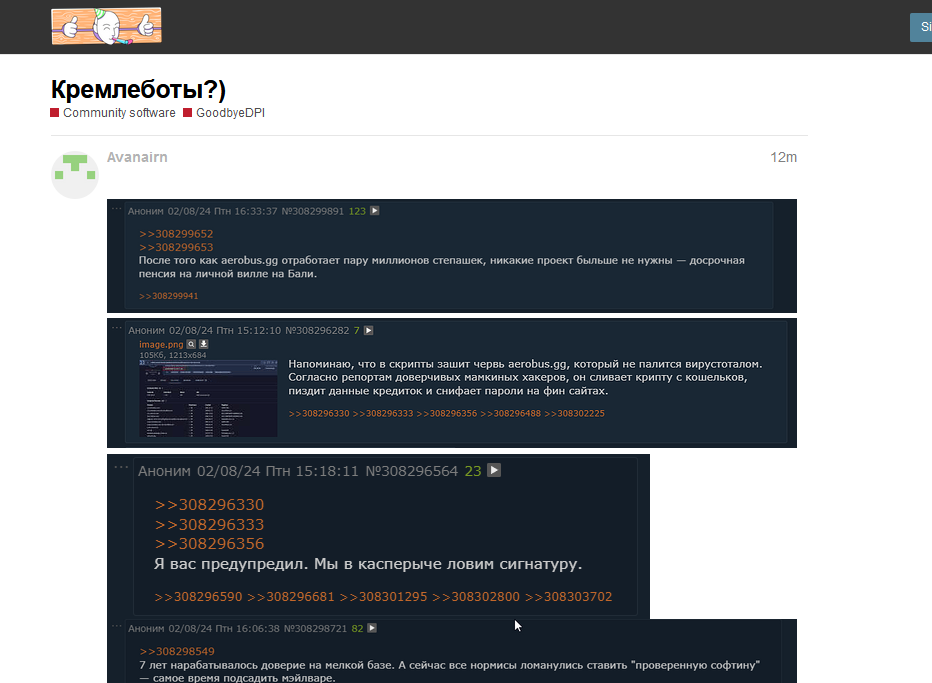Select reply link >>308302800

coord(476,597)
